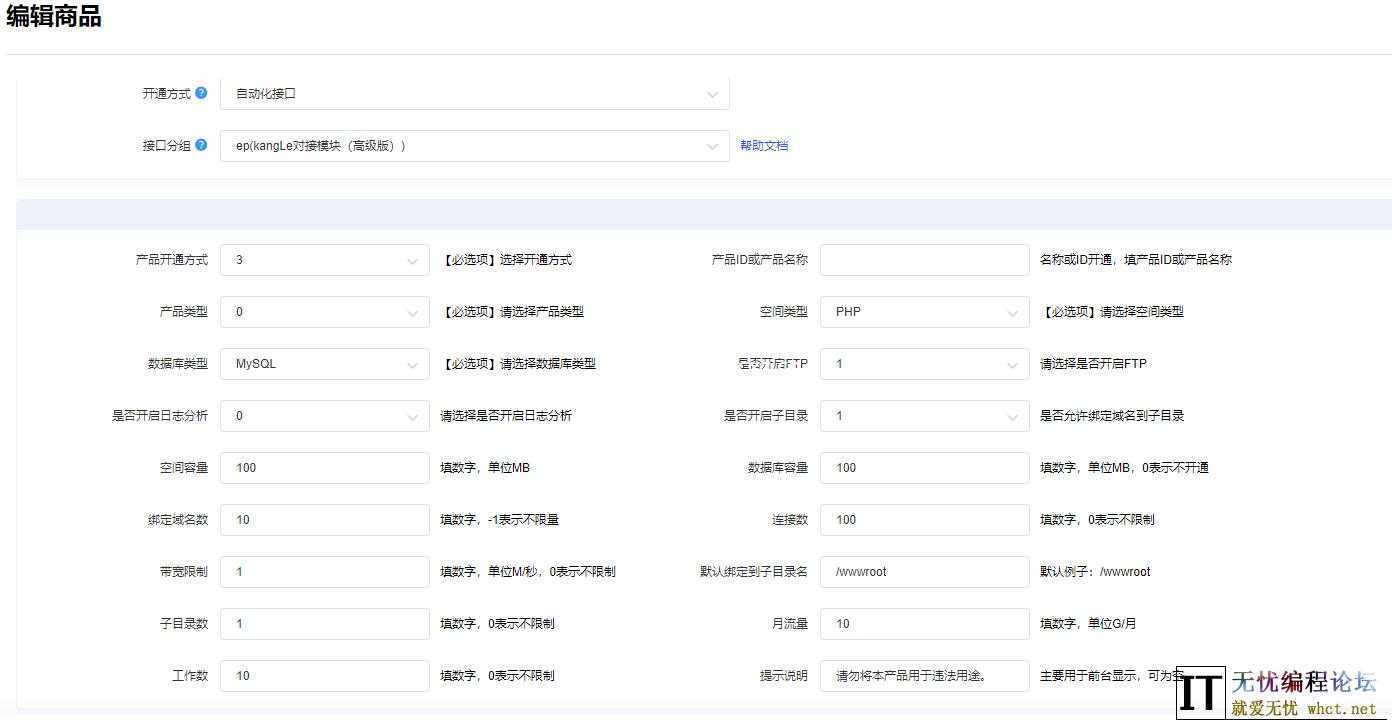Focus the 月流量 input field
The height and width of the screenshot is (728, 1392).
tap(924, 624)
